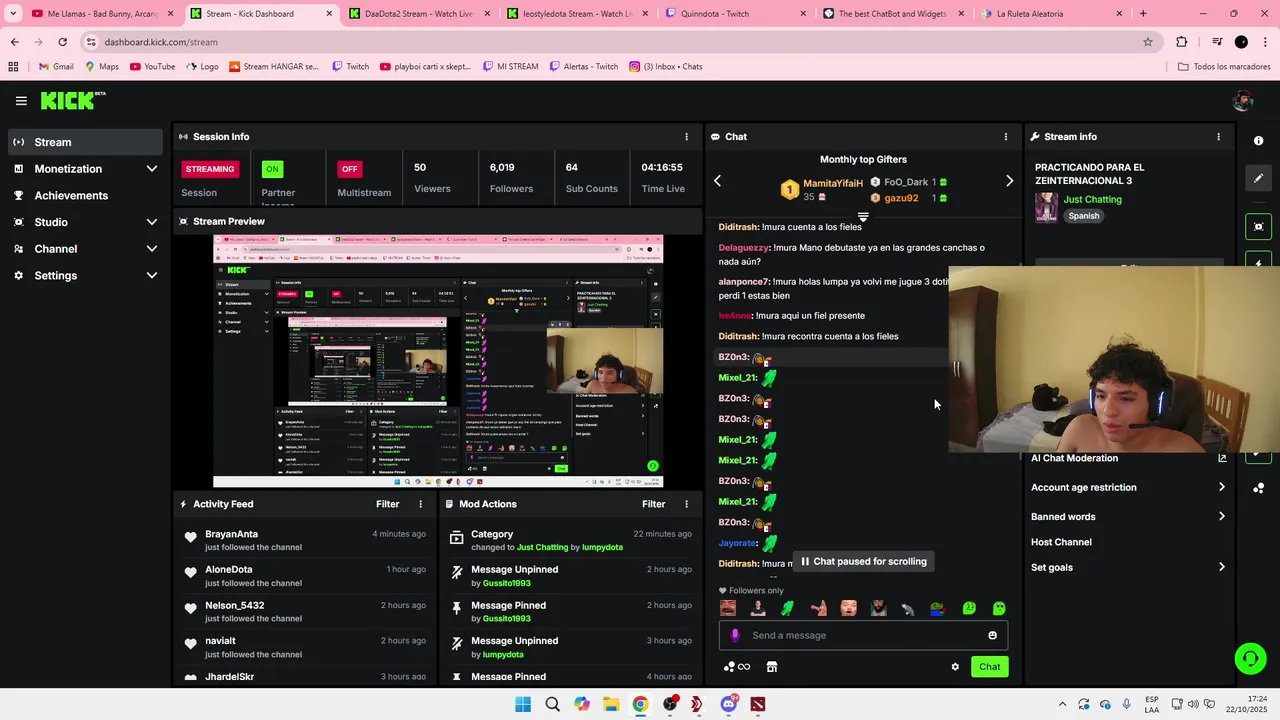Viewport: 1280px width, 720px height.
Task: Open AI Chat Moderation external link icon
Action: pyautogui.click(x=1222, y=458)
